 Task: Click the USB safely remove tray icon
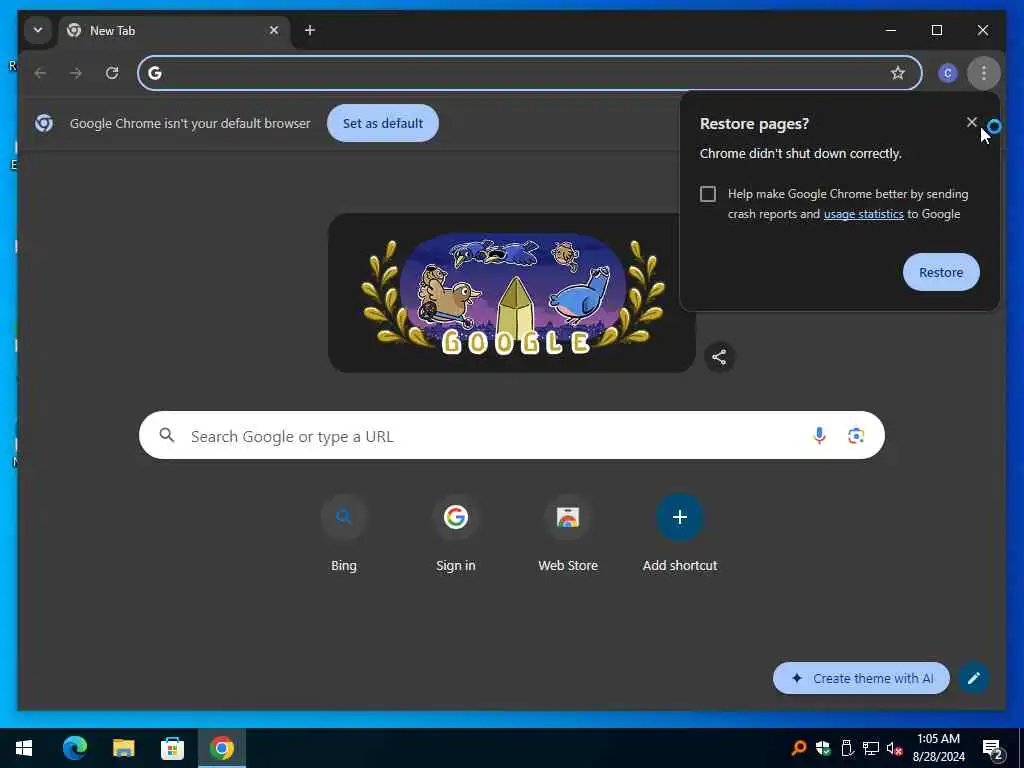click(x=847, y=748)
